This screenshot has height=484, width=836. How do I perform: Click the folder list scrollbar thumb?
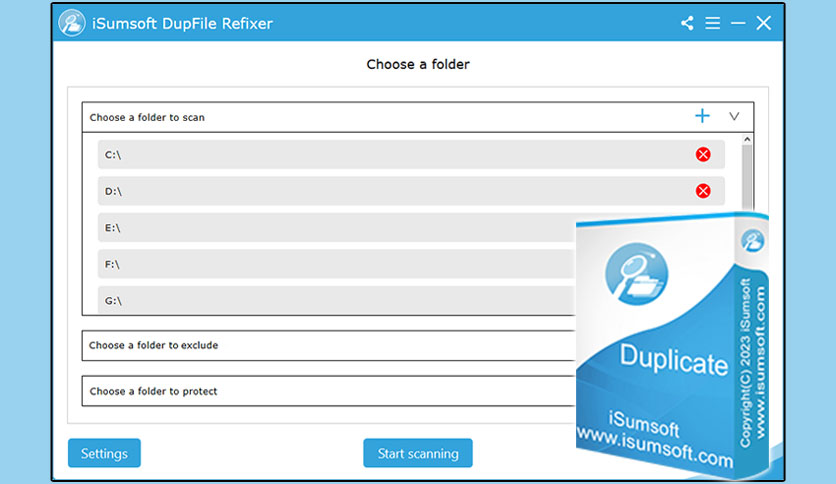click(x=747, y=178)
